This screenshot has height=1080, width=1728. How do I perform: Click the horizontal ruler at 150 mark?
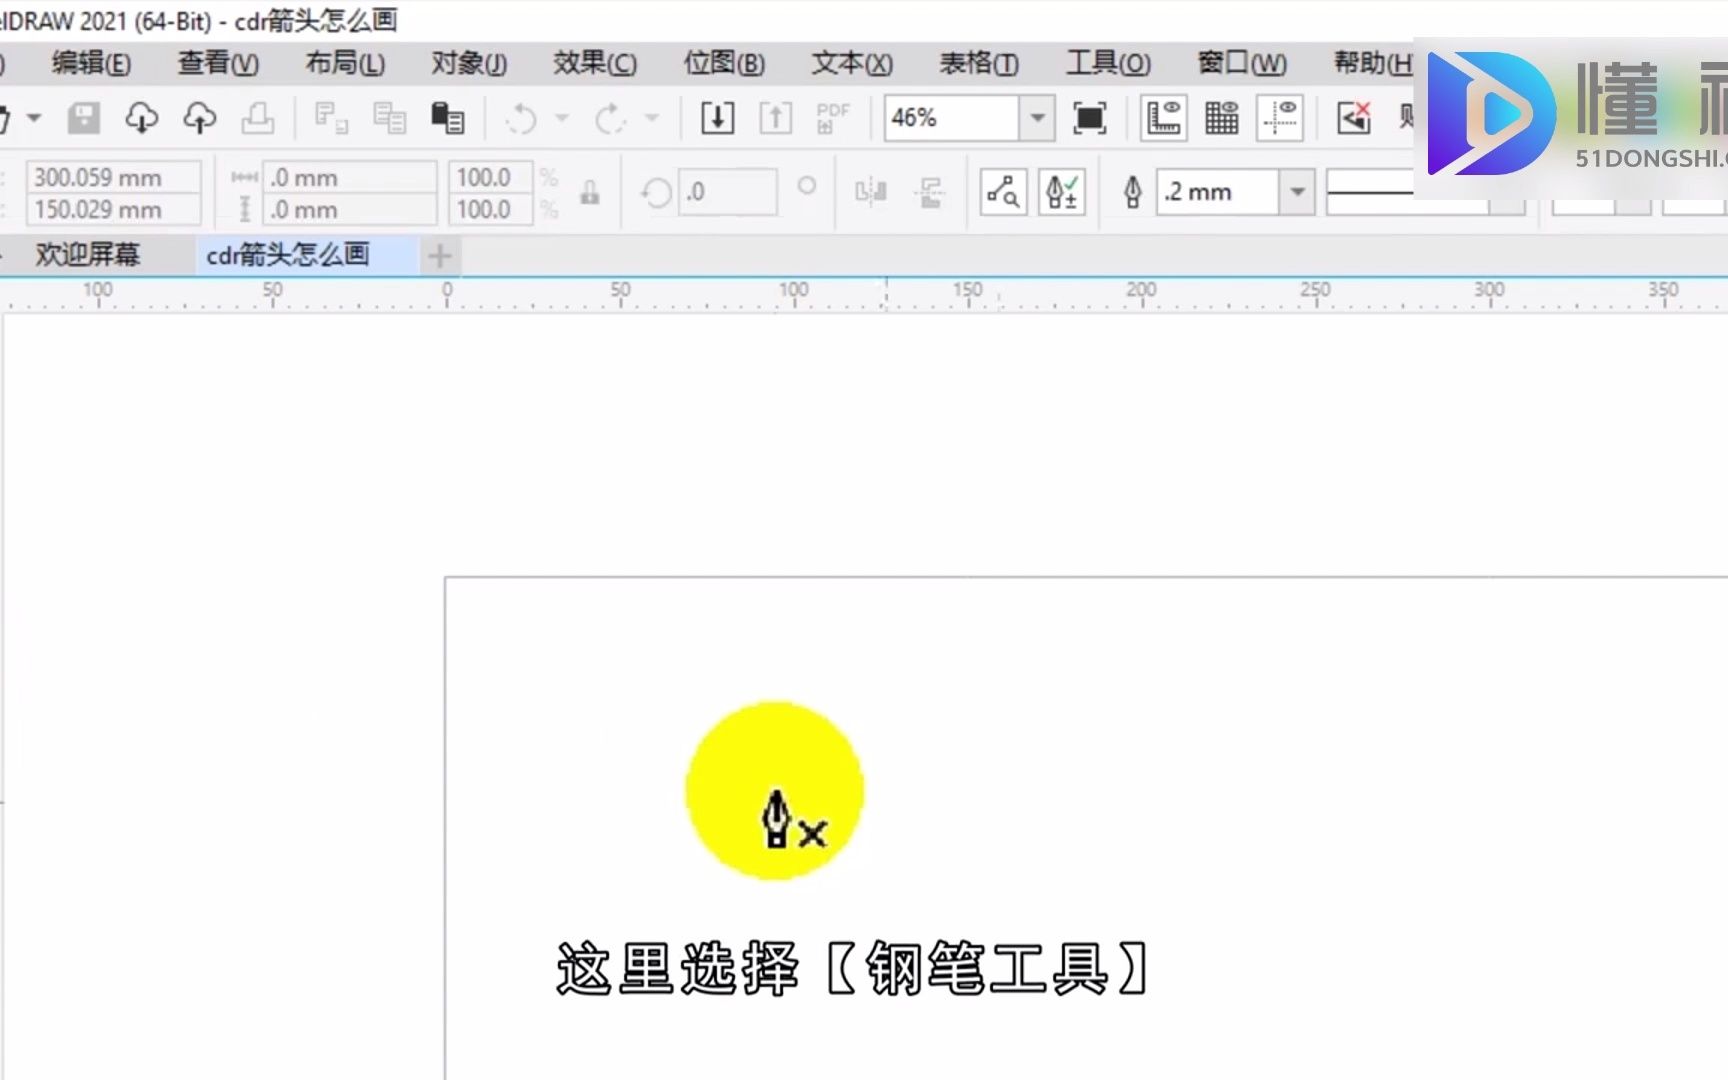pos(967,291)
